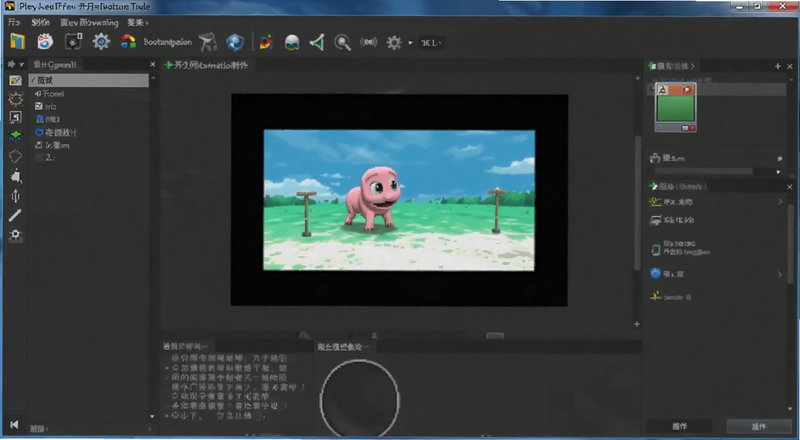Choose the vertical pin anchor sidebar tool
Image resolution: width=800 pixels, height=440 pixels.
pyautogui.click(x=15, y=196)
